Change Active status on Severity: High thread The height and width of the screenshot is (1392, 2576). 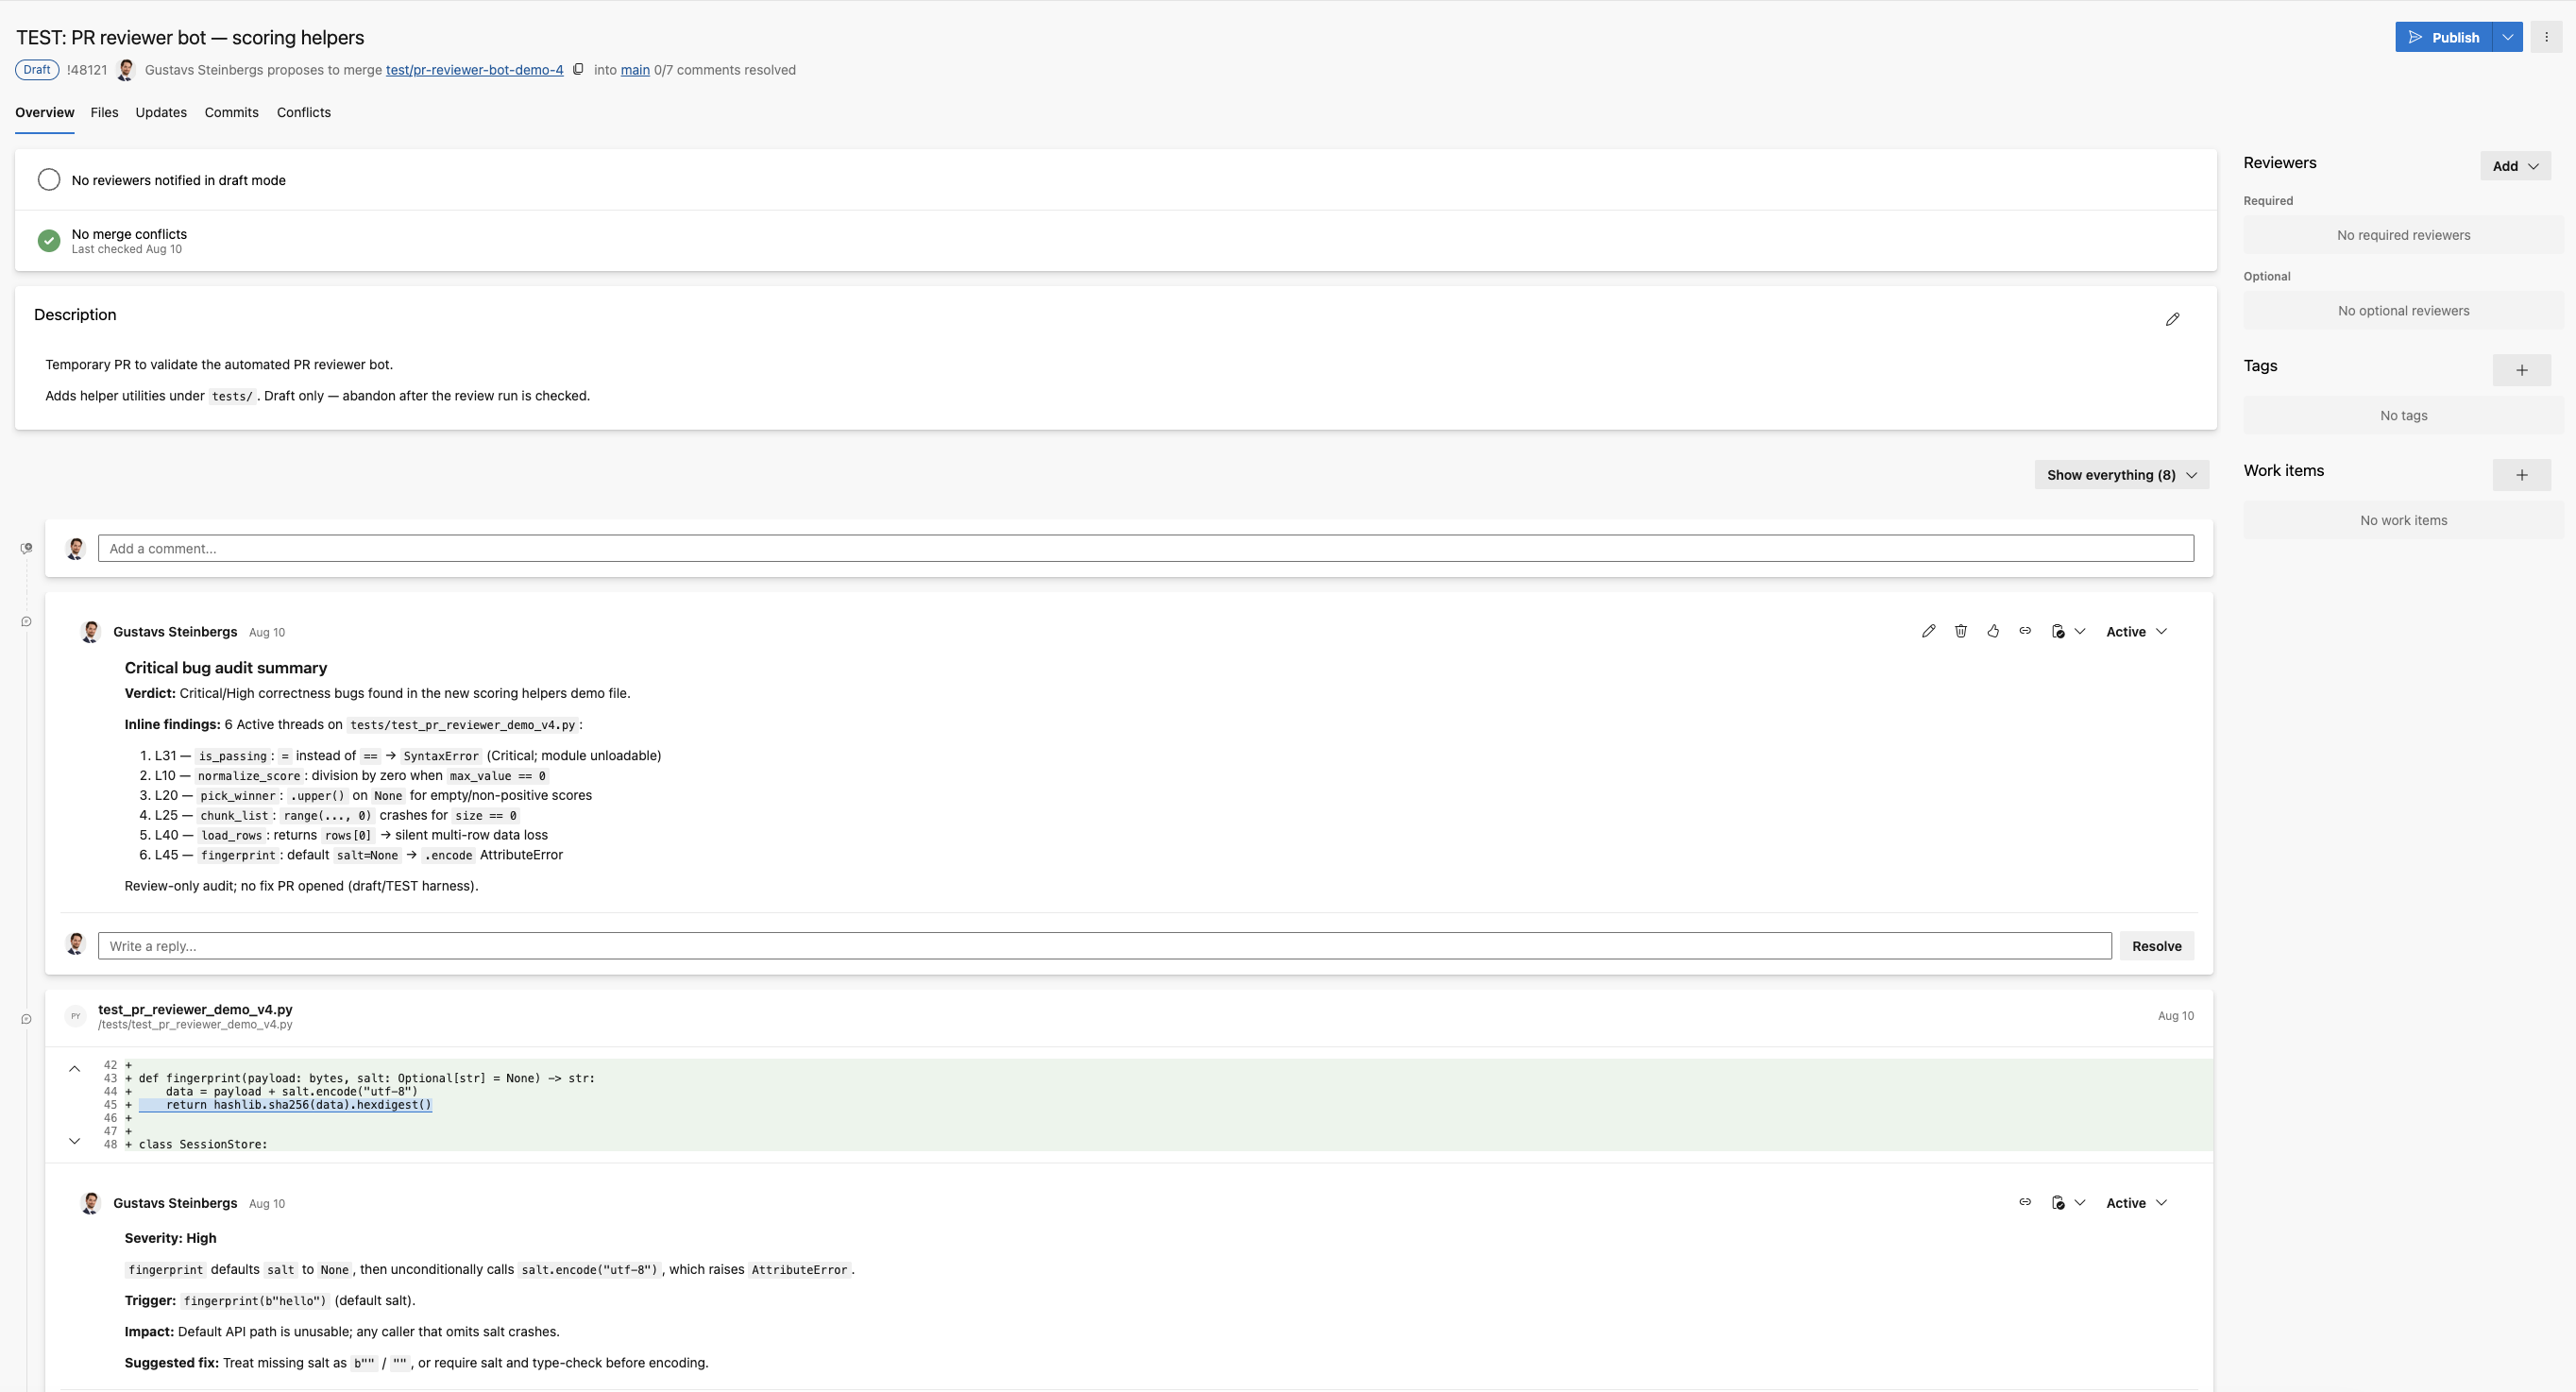2135,1203
